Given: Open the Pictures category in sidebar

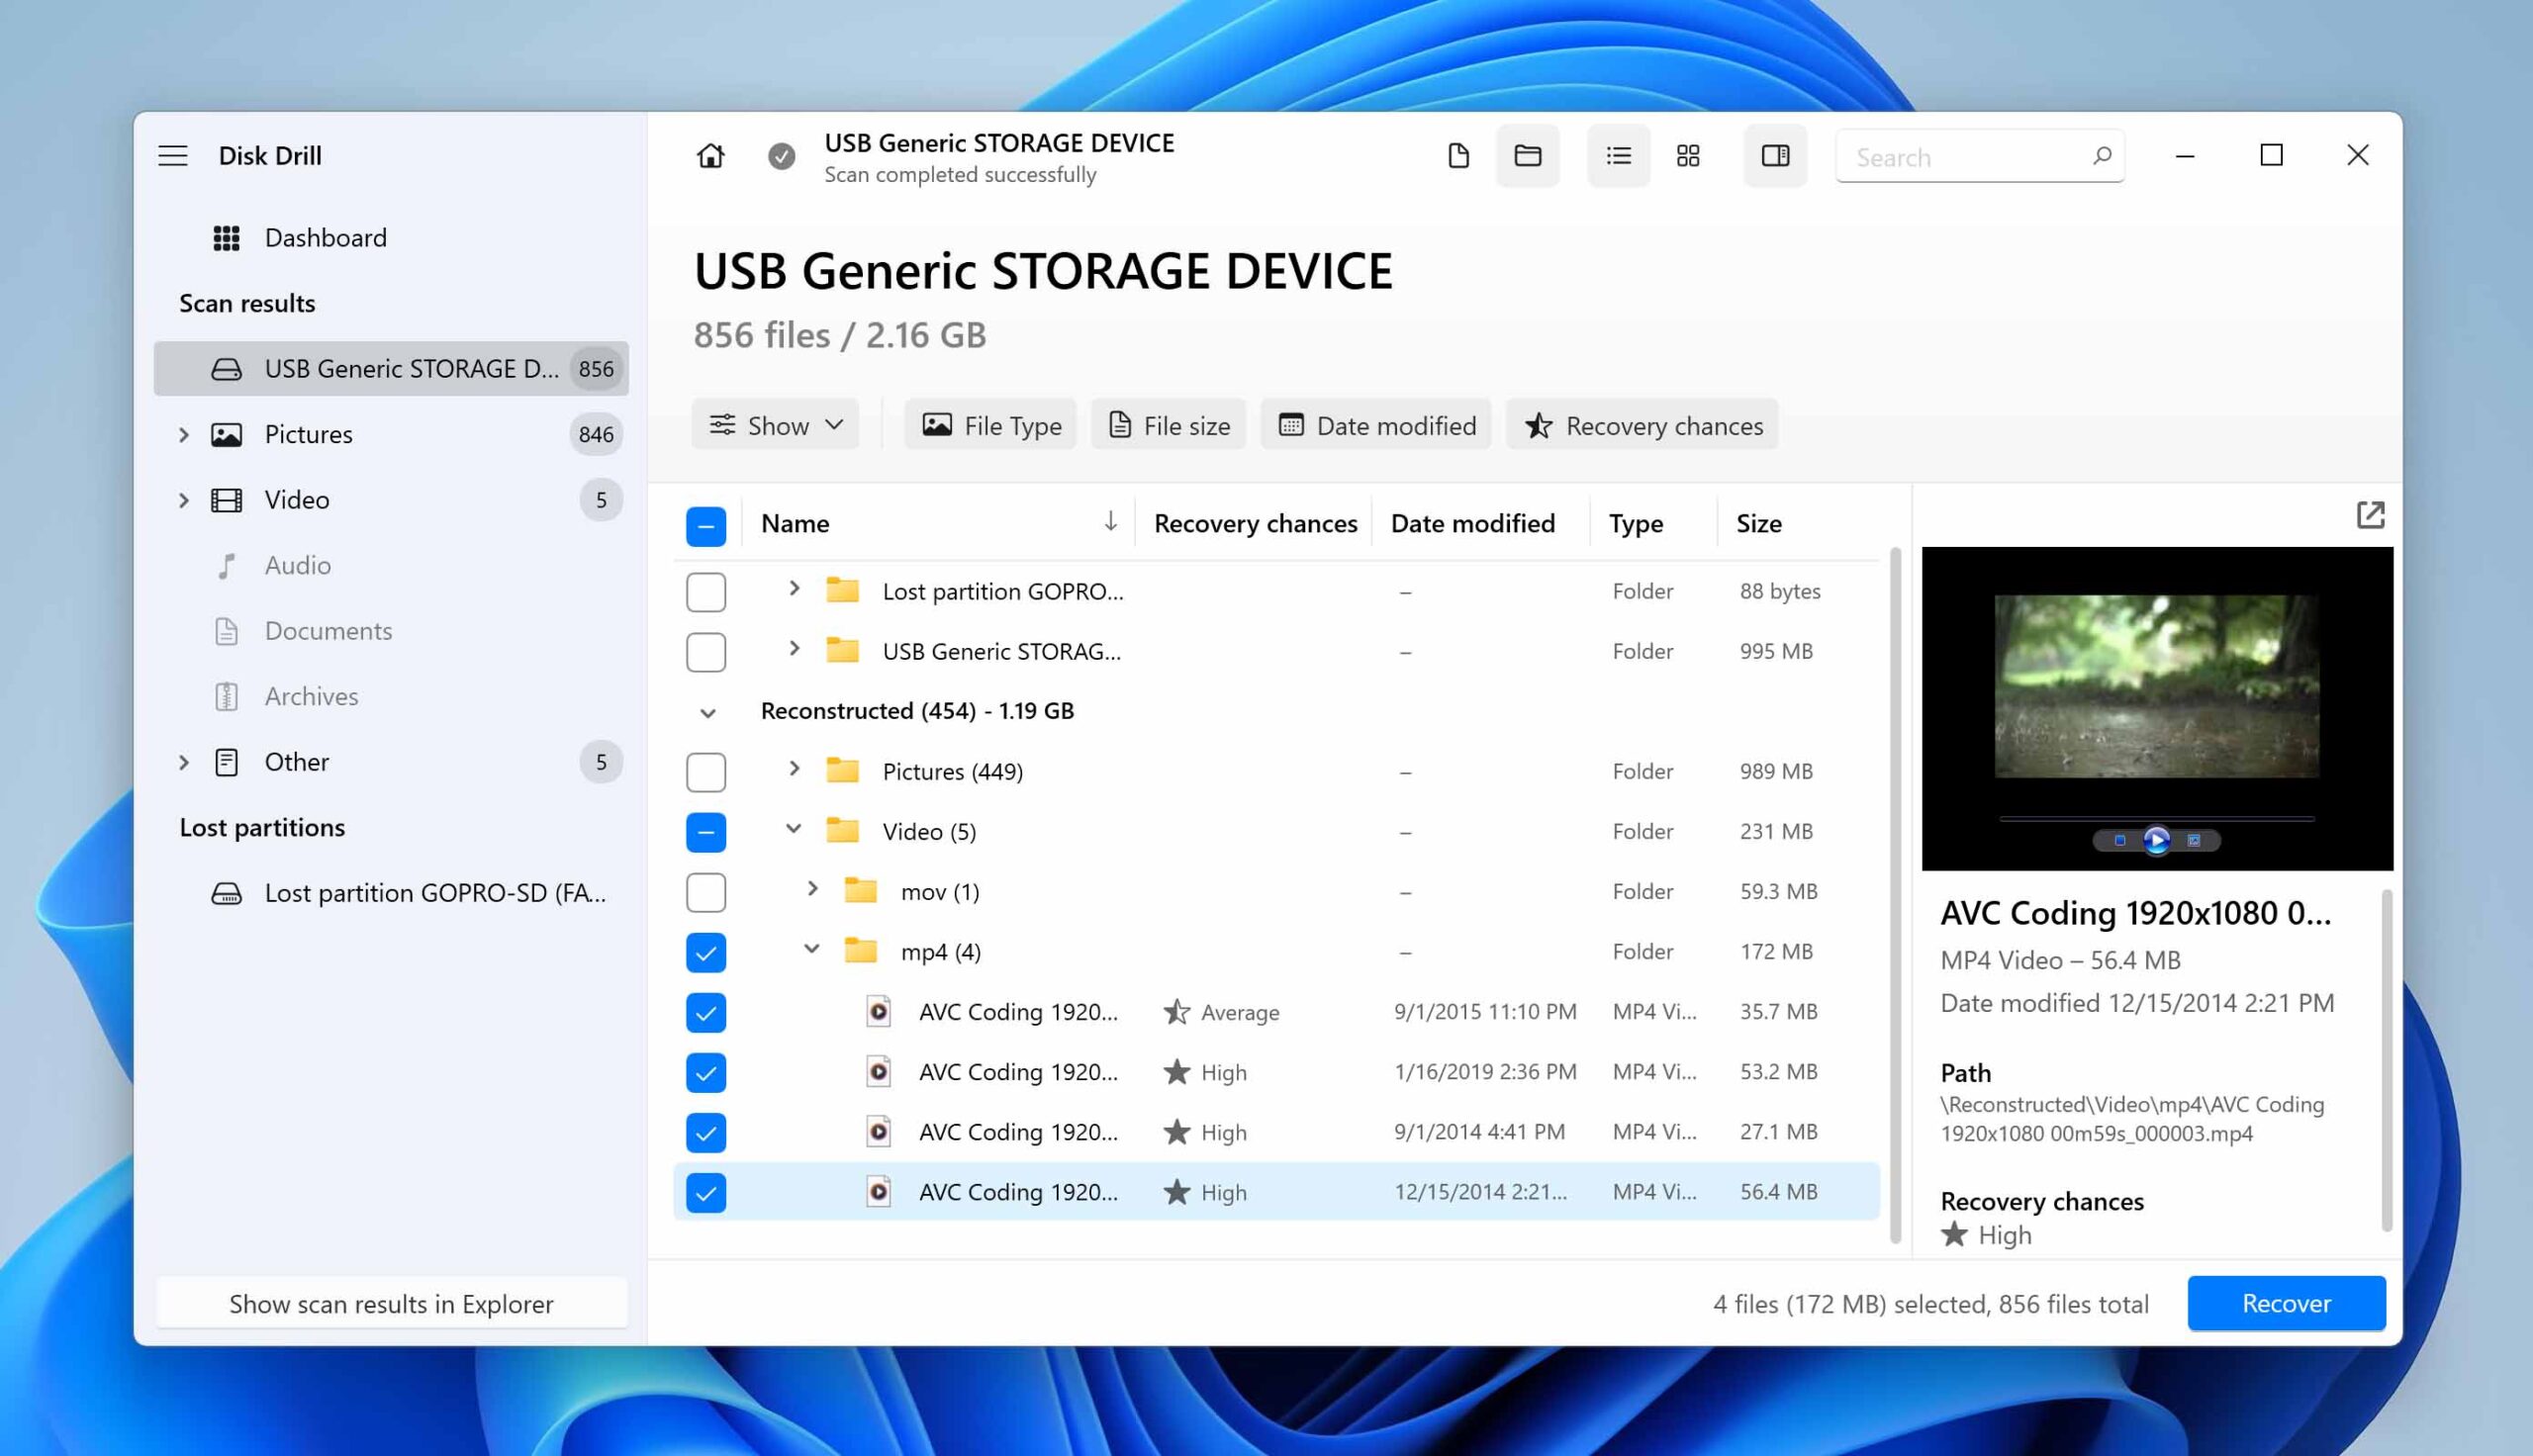Looking at the screenshot, I should (x=391, y=435).
